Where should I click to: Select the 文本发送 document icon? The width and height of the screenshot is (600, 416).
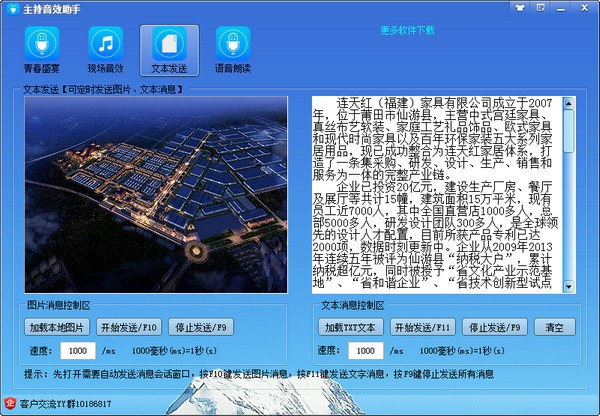coord(168,52)
